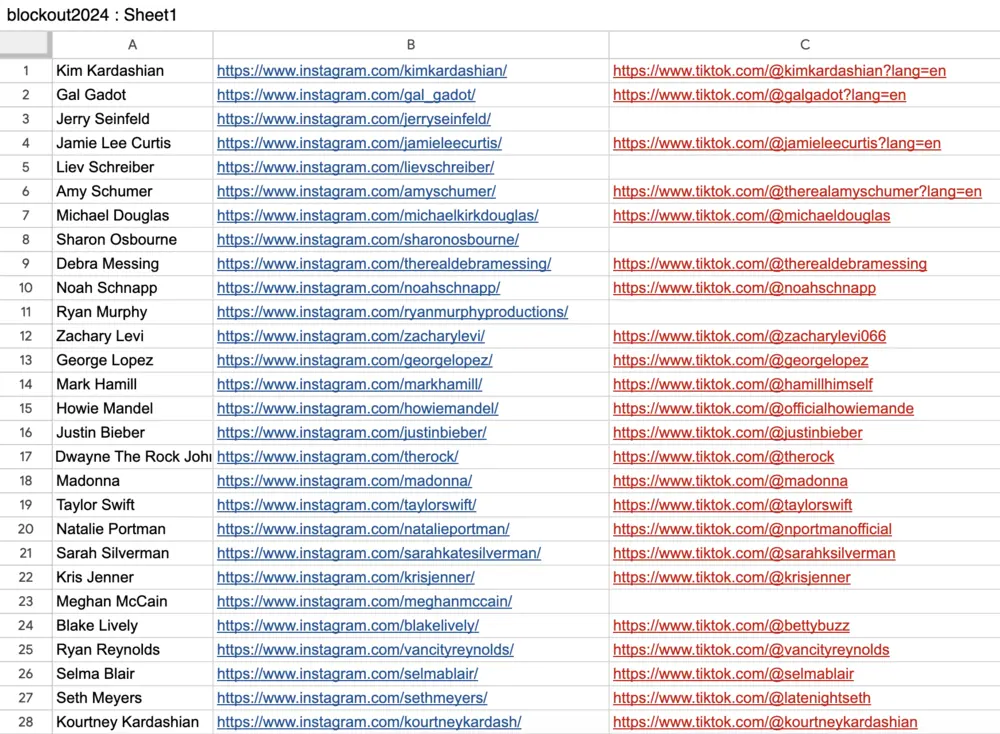
Task: Select empty TikTok cell for Meghan McCain
Action: tap(804, 602)
